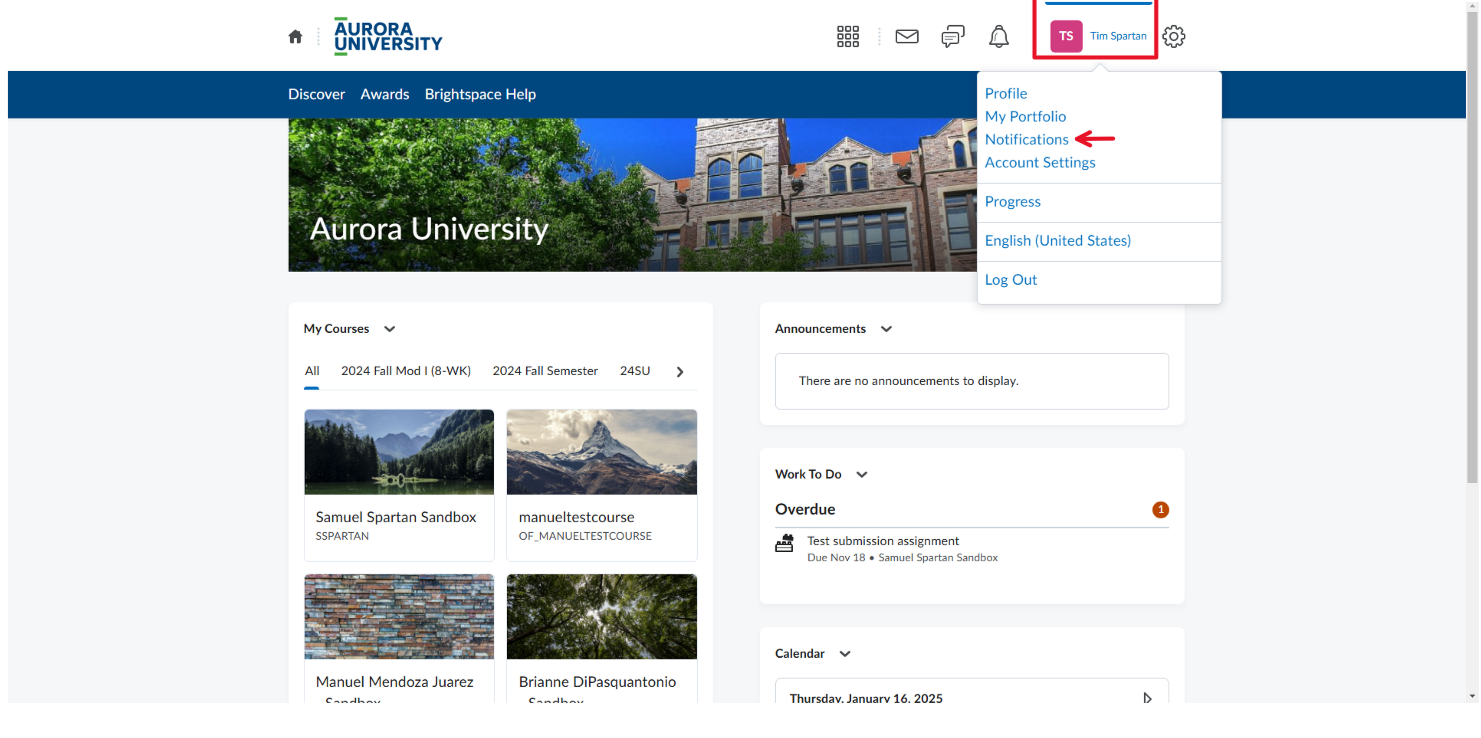Expand the Announcements widget menu
The height and width of the screenshot is (738, 1481).
coord(886,329)
